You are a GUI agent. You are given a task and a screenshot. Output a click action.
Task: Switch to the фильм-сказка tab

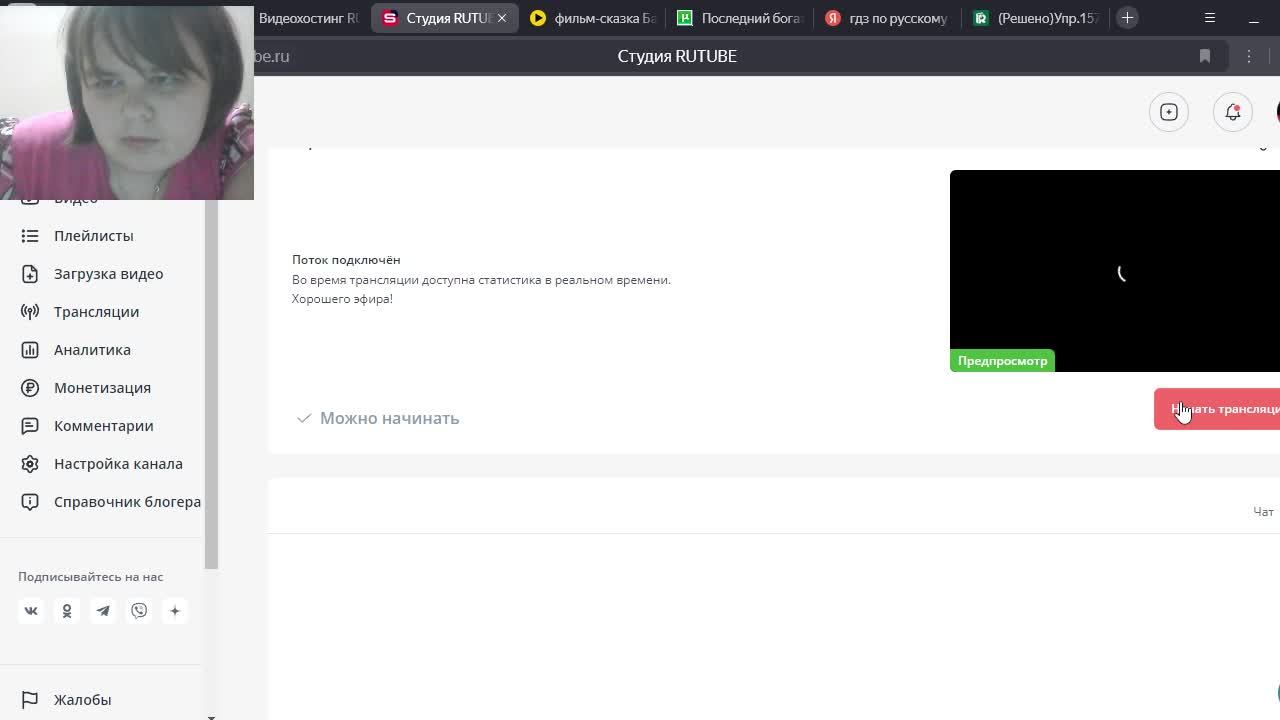tap(594, 18)
